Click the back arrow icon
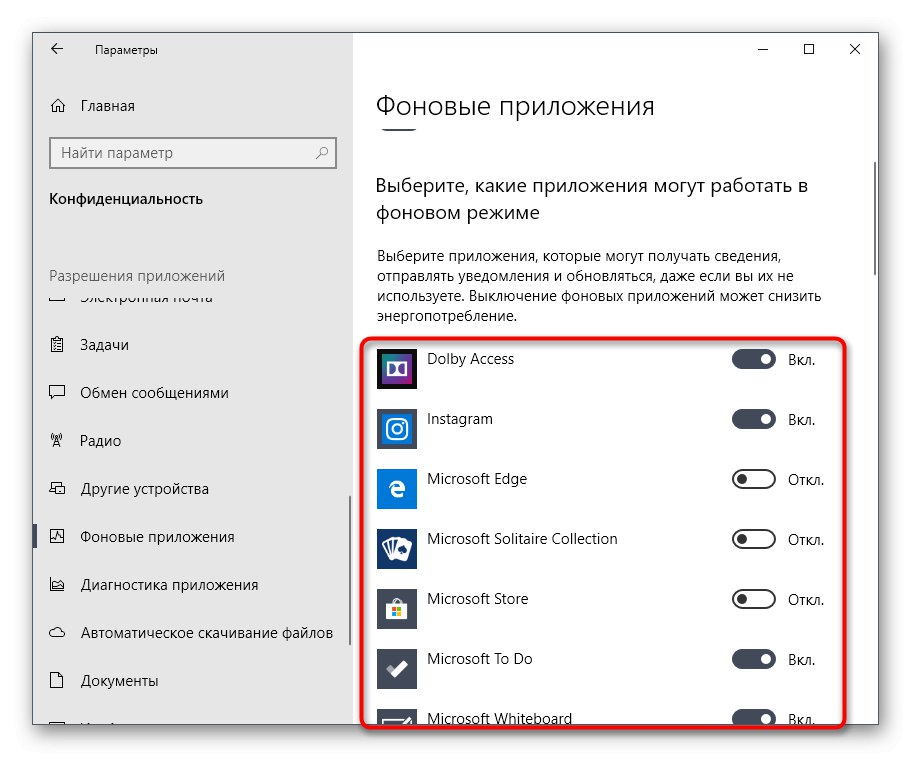Image resolution: width=911 pixels, height=757 pixels. (57, 49)
